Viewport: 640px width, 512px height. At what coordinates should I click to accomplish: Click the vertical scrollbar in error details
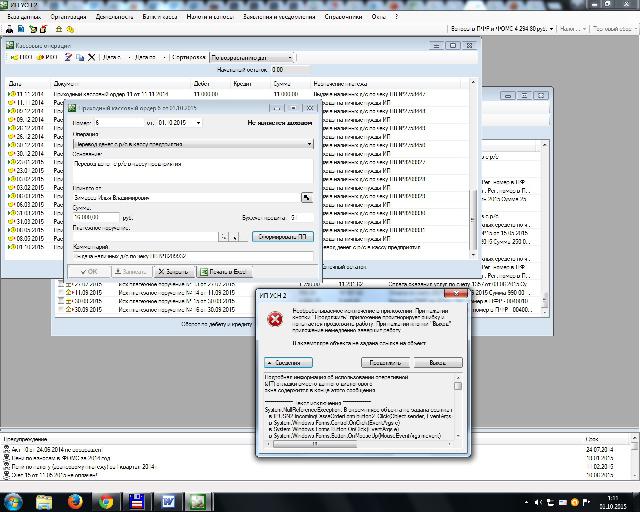(458, 406)
